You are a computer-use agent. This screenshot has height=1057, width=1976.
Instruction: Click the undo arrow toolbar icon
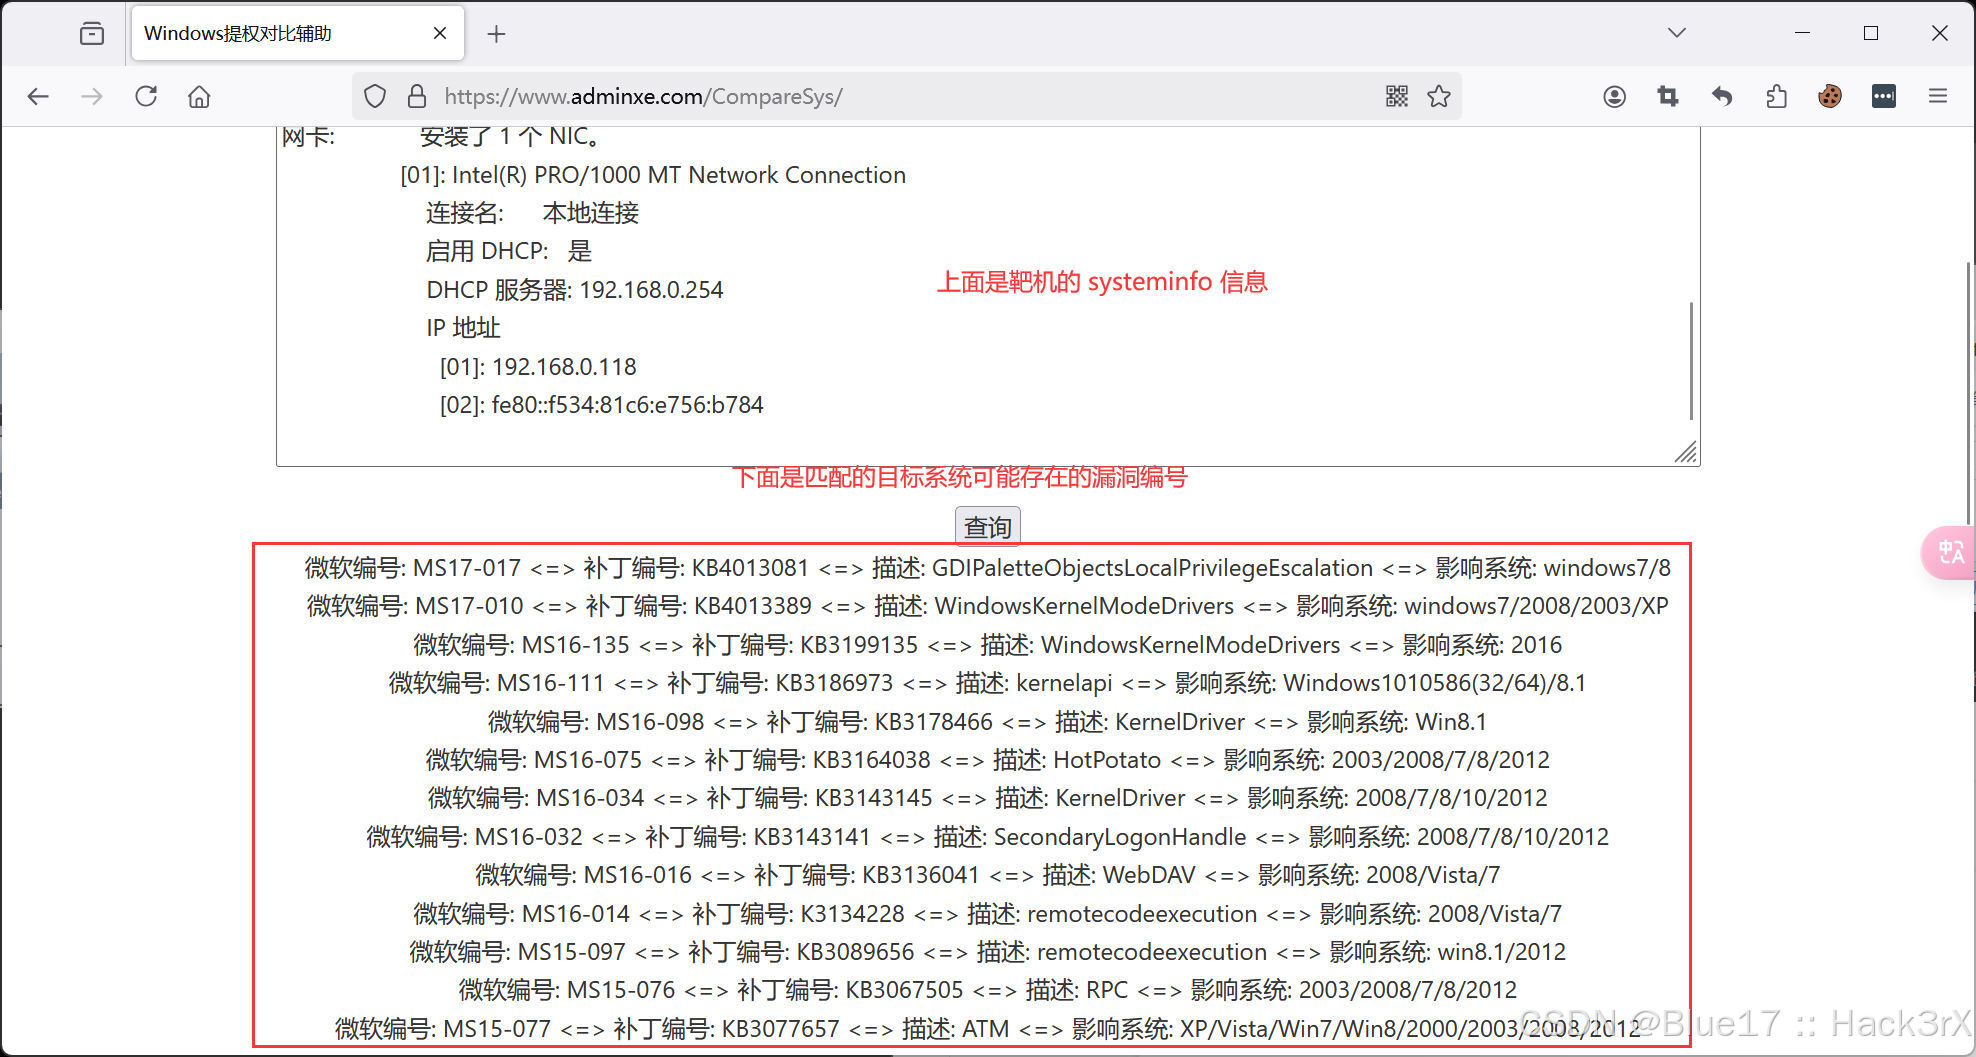coord(1722,96)
